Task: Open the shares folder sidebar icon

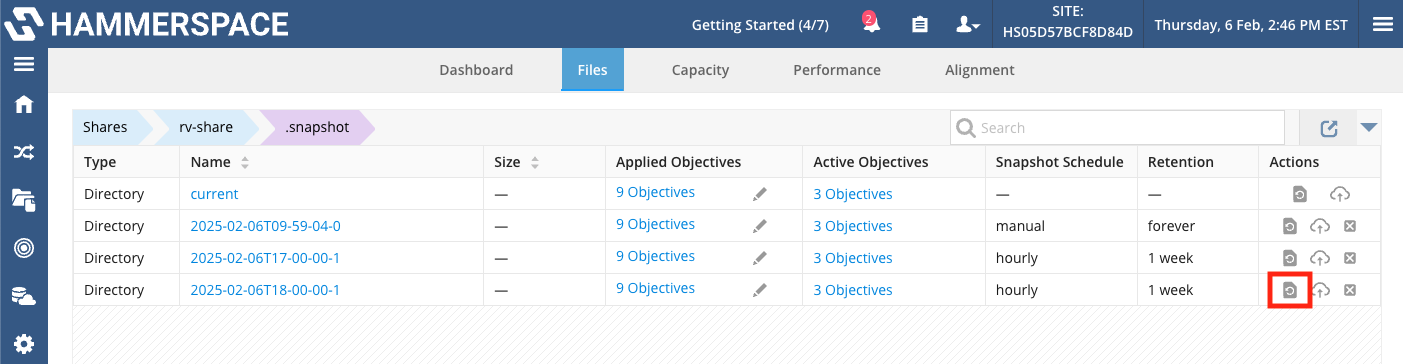Action: coord(23,199)
